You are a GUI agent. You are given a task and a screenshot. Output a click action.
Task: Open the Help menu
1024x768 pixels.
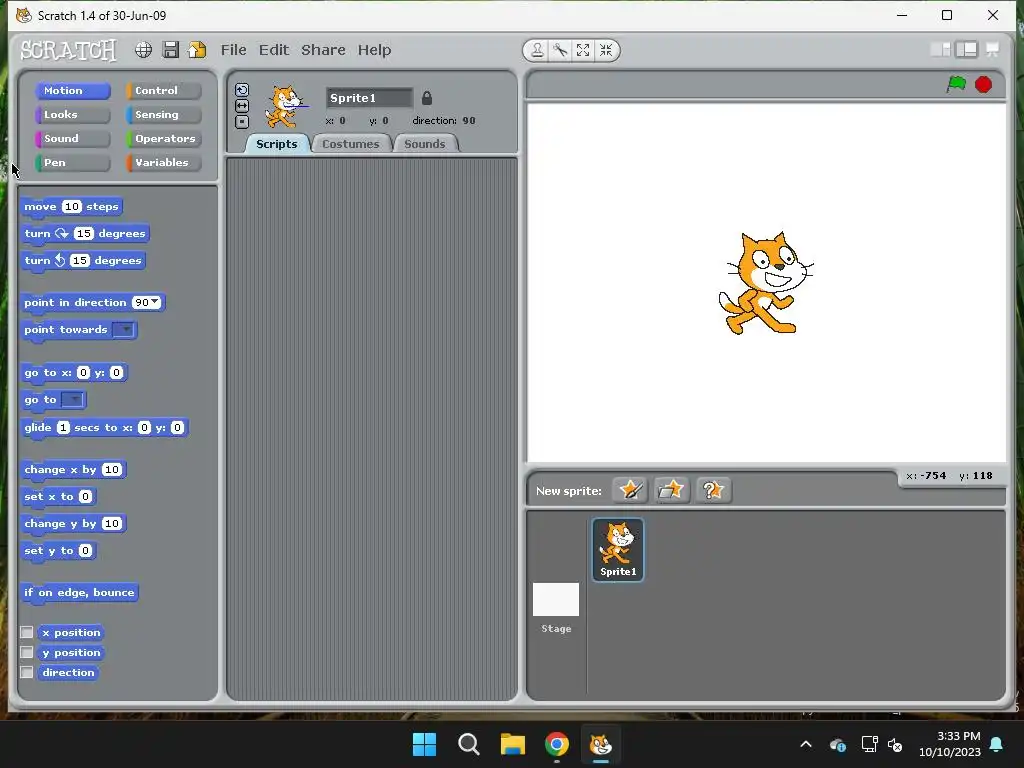pos(374,50)
